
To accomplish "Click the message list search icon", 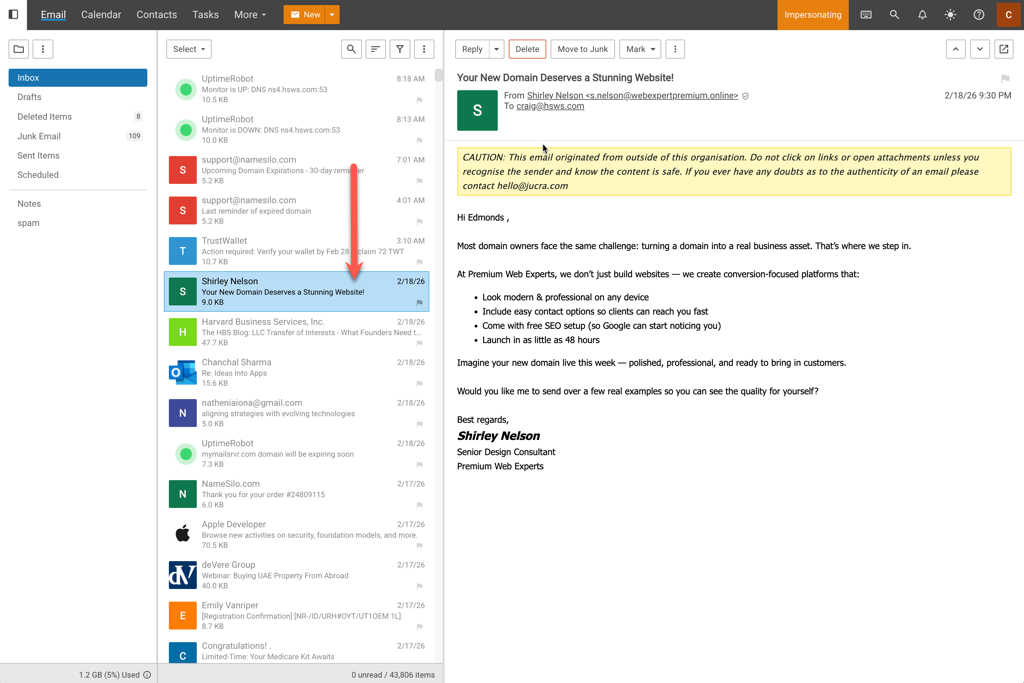I will tap(351, 49).
